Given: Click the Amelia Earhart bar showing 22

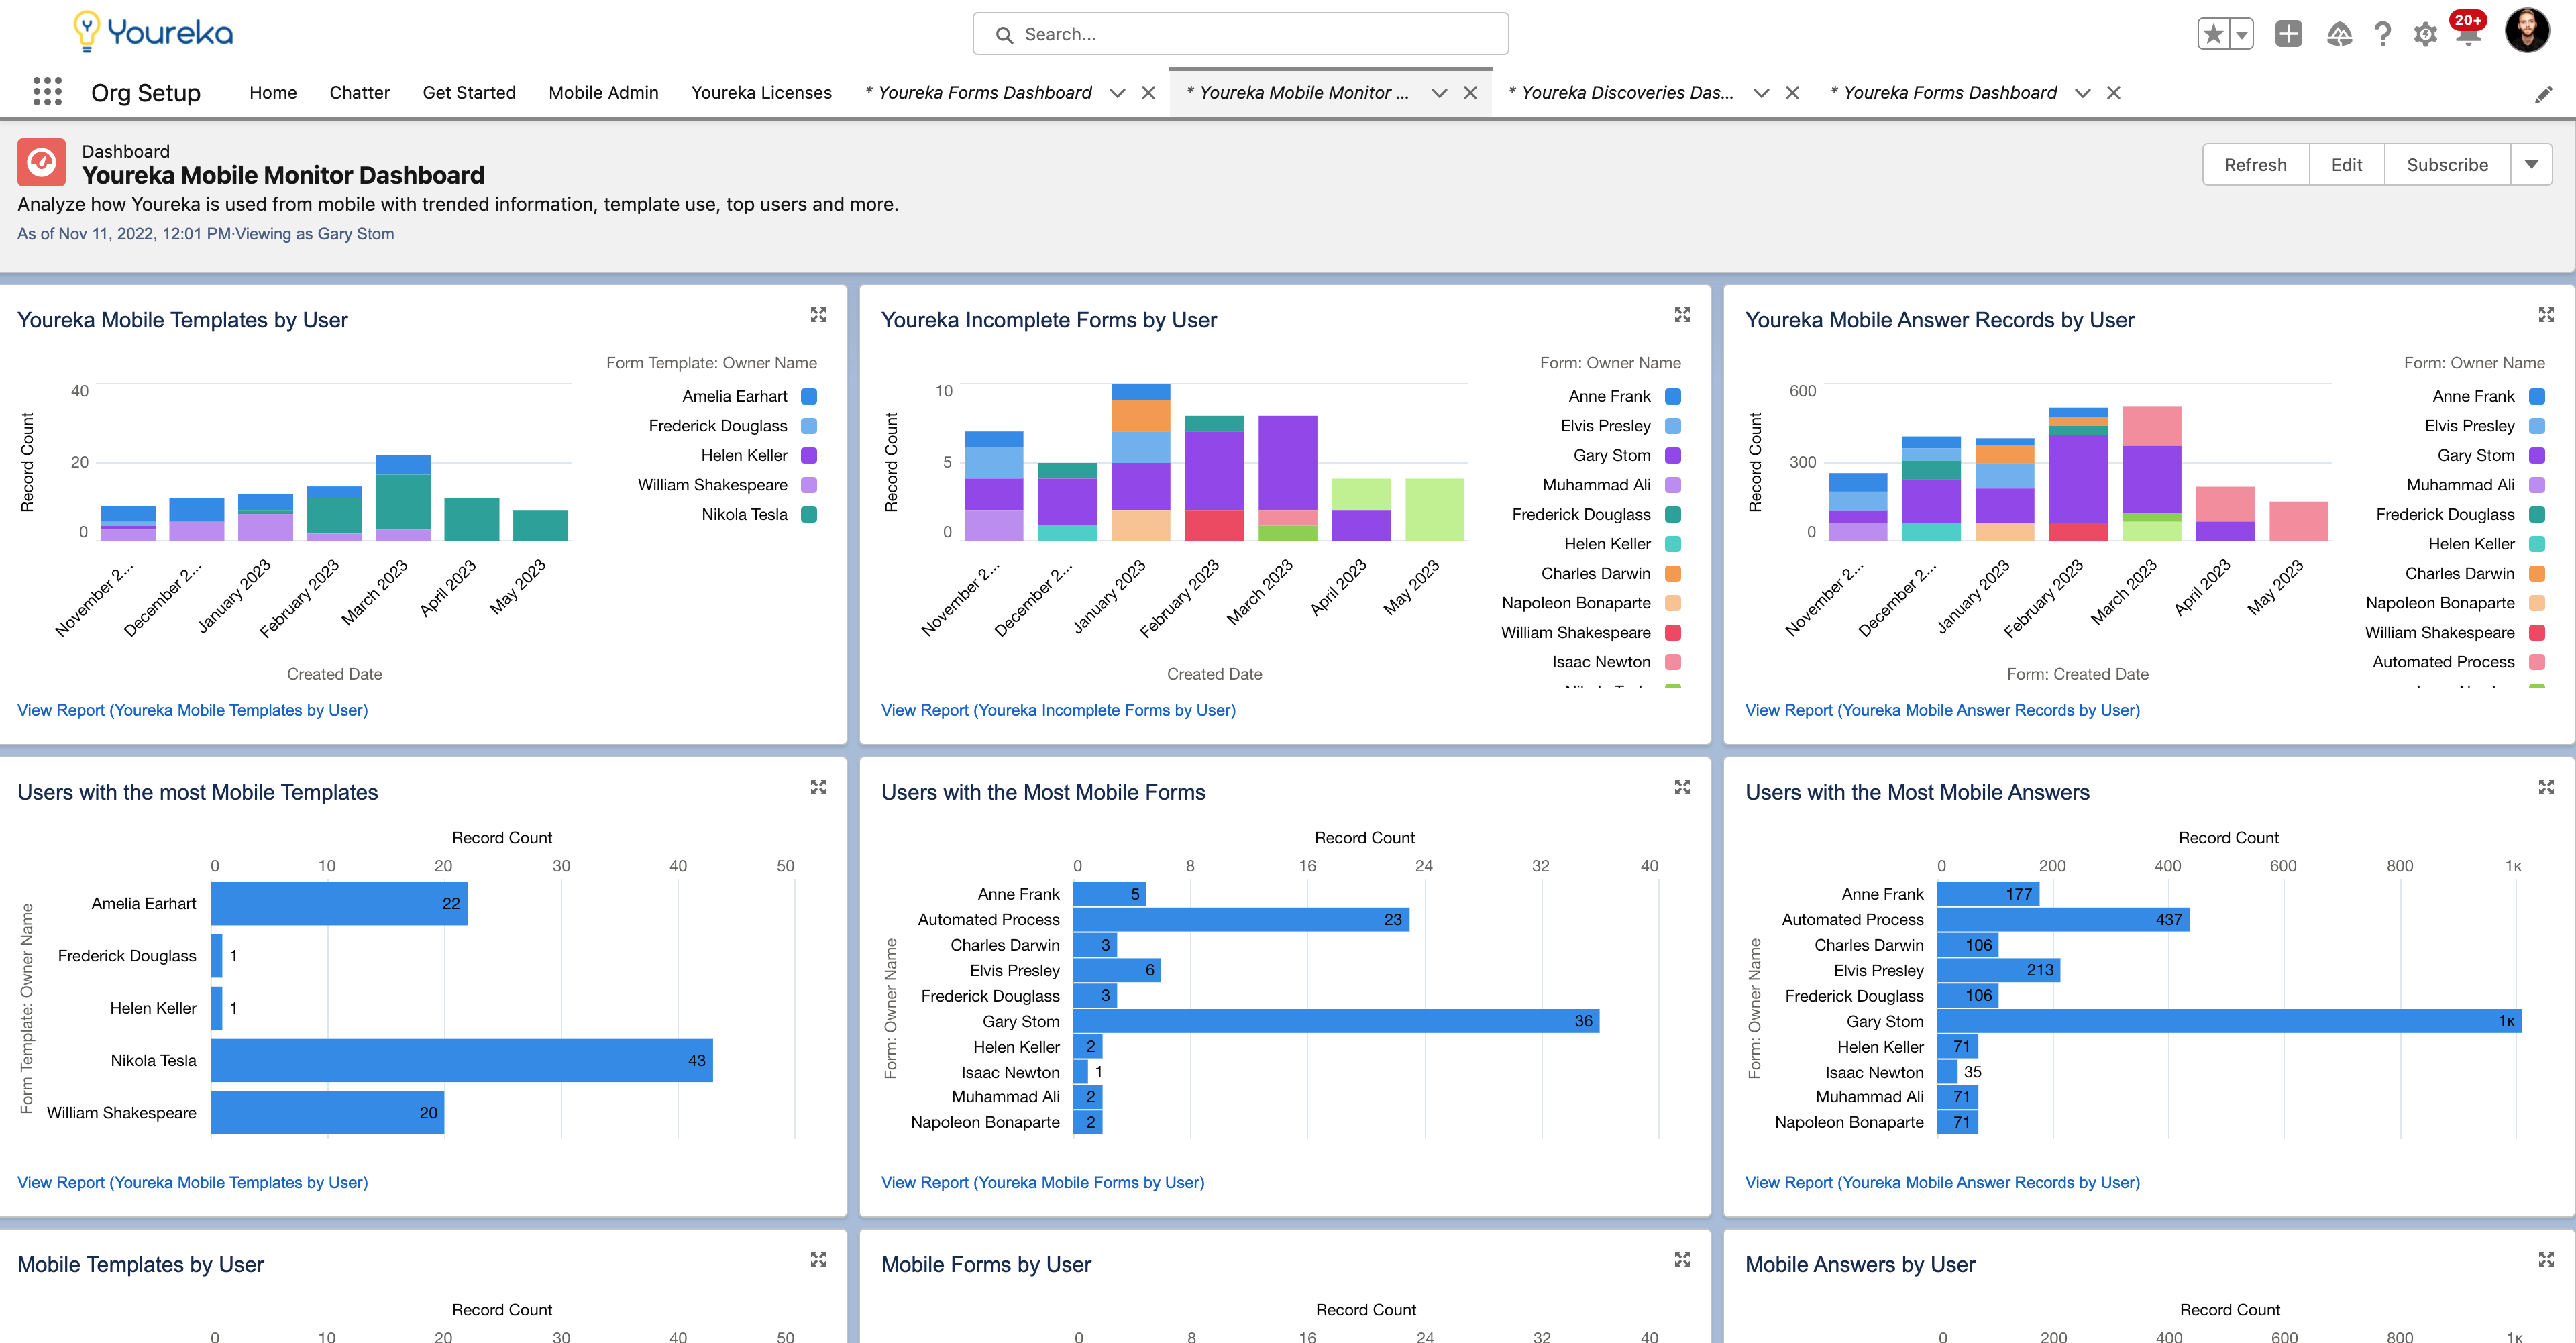Looking at the screenshot, I should pyautogui.click(x=339, y=903).
